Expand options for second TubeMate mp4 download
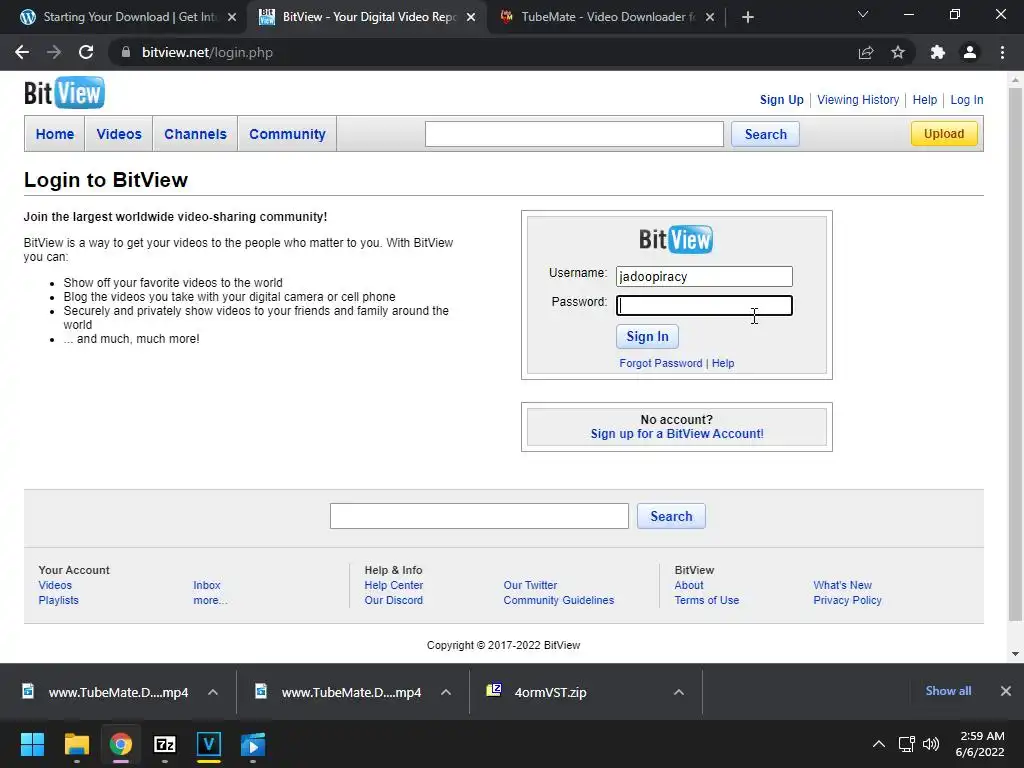Viewport: 1024px width, 768px height. coord(446,692)
